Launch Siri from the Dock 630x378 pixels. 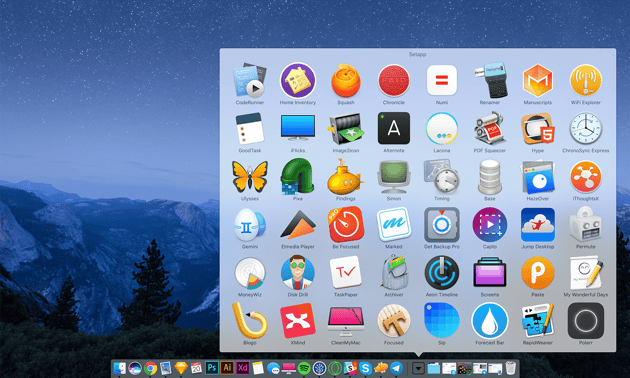point(135,368)
